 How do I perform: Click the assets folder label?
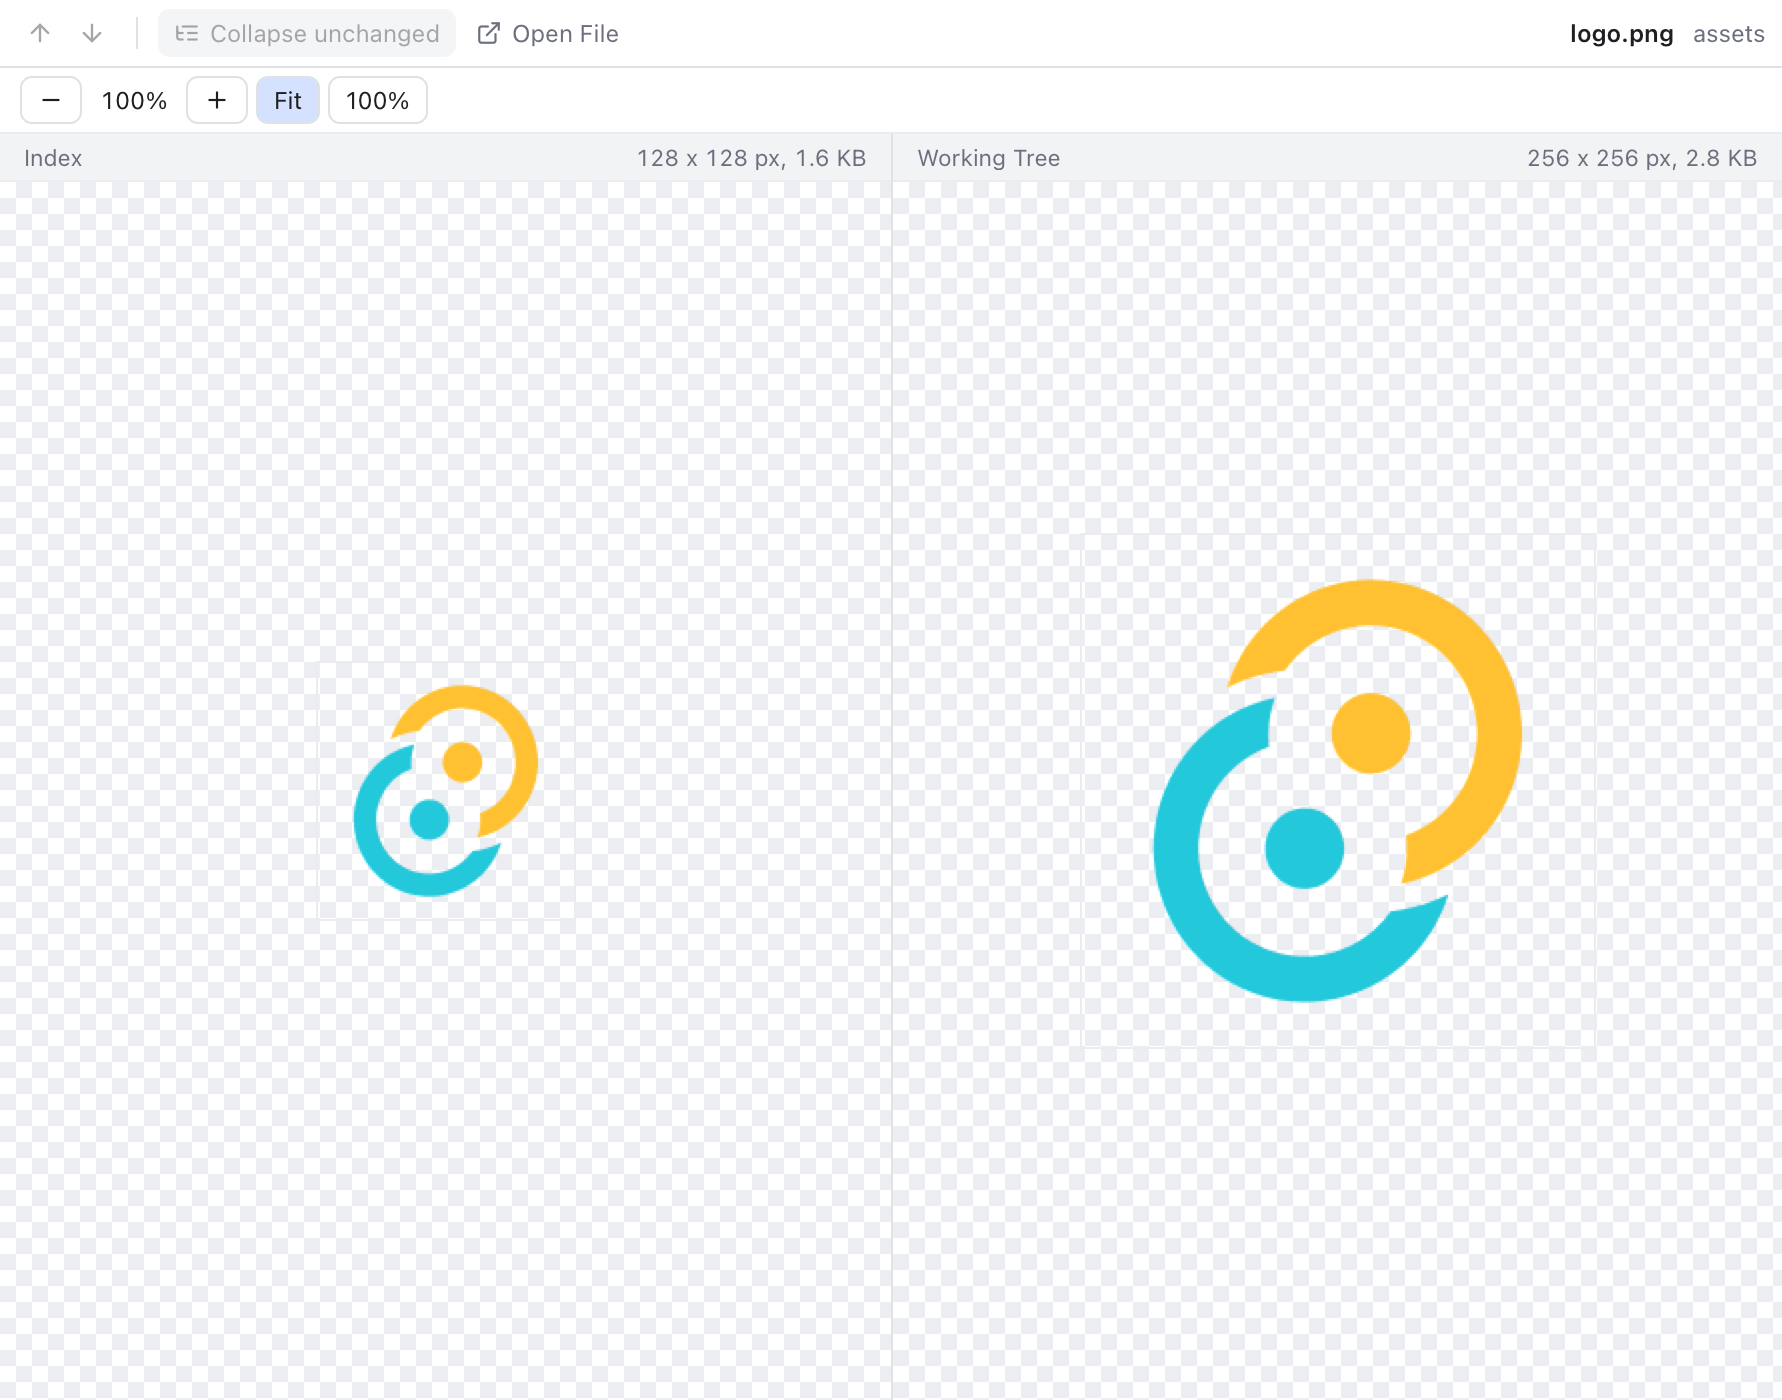(1729, 33)
